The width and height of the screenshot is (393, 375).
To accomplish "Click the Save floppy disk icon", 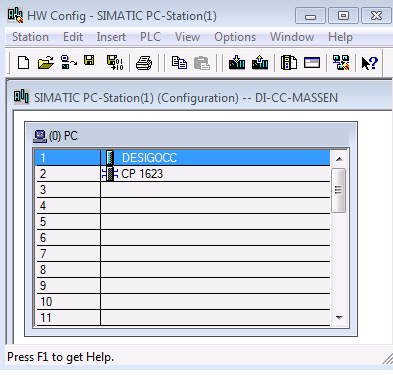I will (x=89, y=61).
